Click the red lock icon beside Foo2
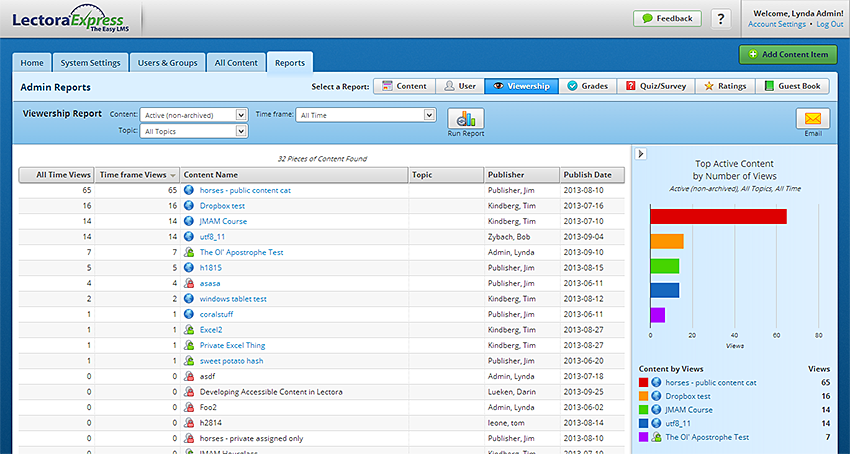 click(189, 407)
